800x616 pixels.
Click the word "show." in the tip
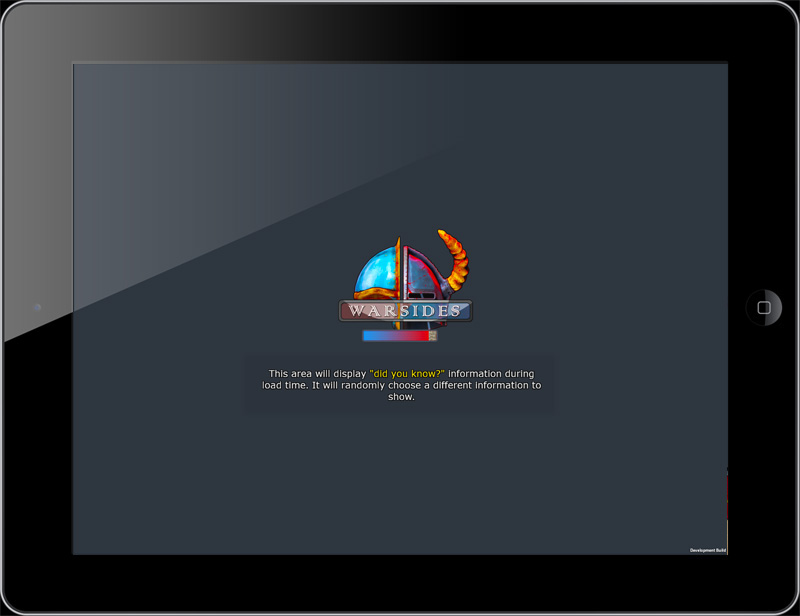pyautogui.click(x=401, y=397)
